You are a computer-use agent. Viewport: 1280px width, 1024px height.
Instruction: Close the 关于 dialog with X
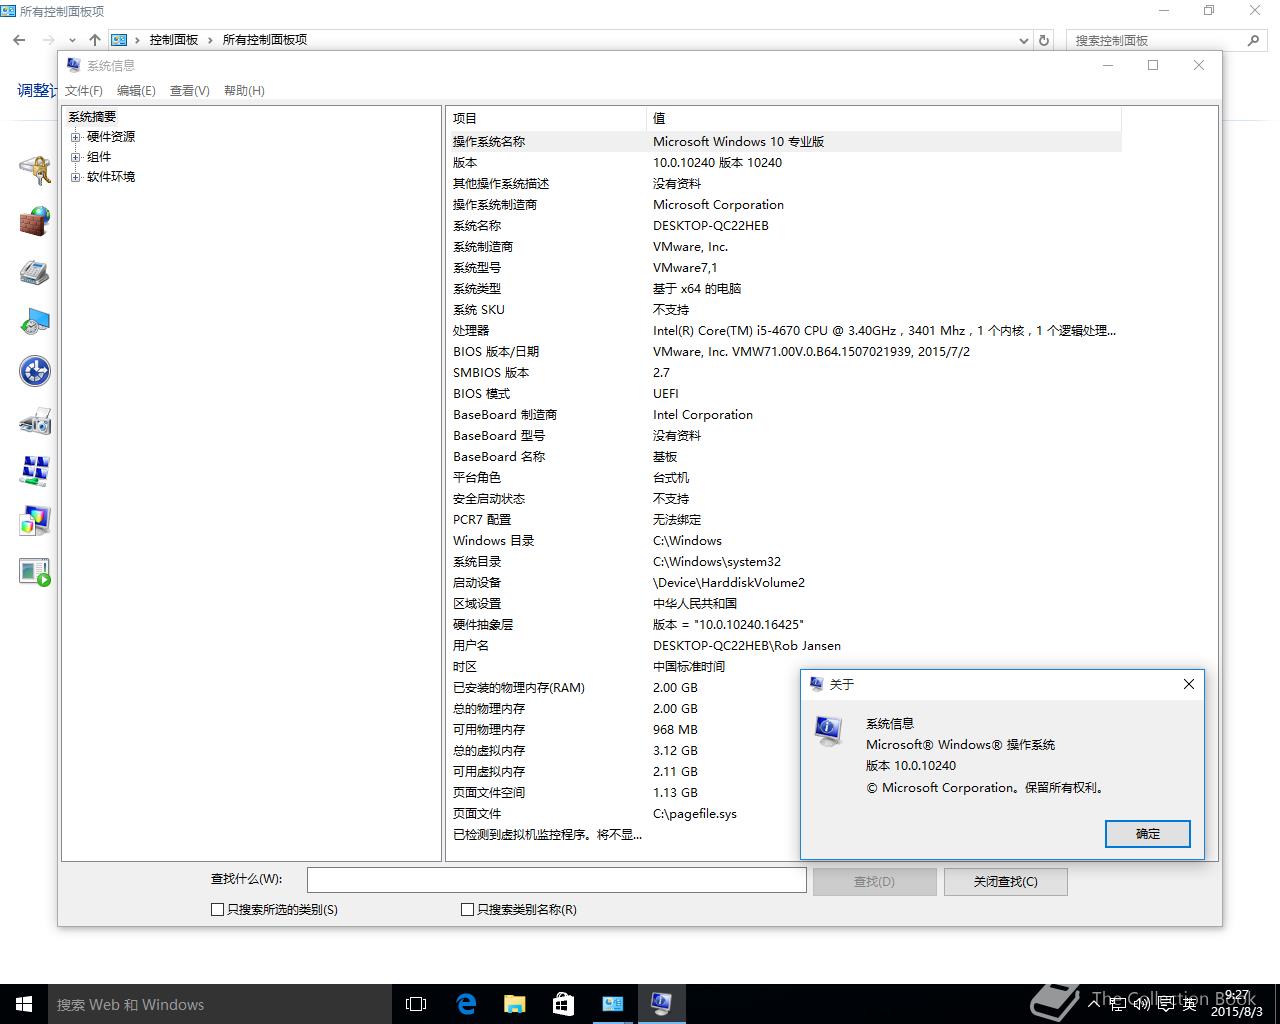click(x=1189, y=684)
